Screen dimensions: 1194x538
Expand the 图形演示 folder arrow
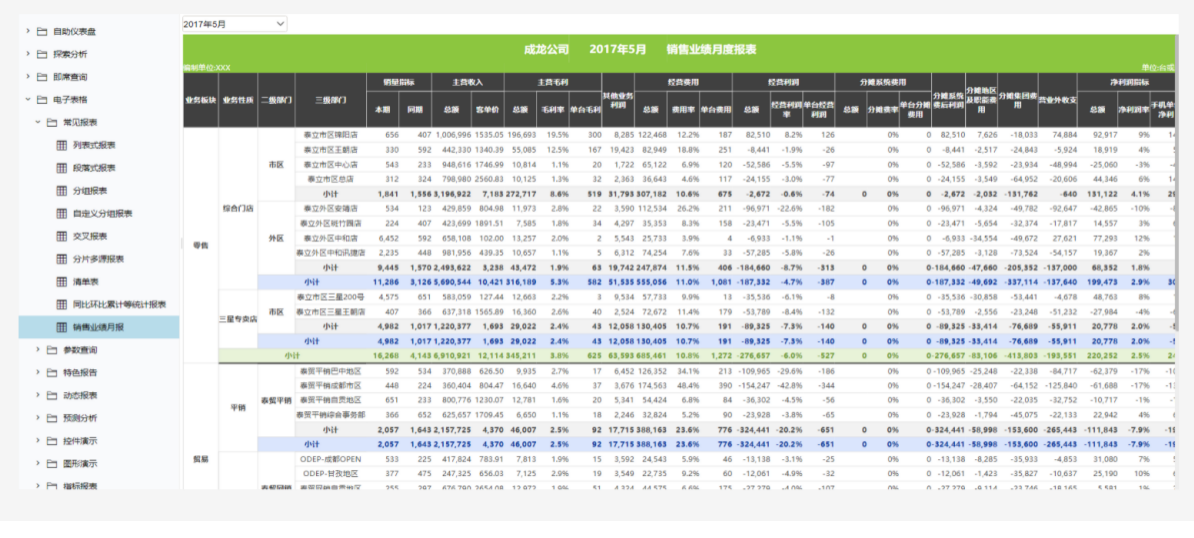point(37,463)
